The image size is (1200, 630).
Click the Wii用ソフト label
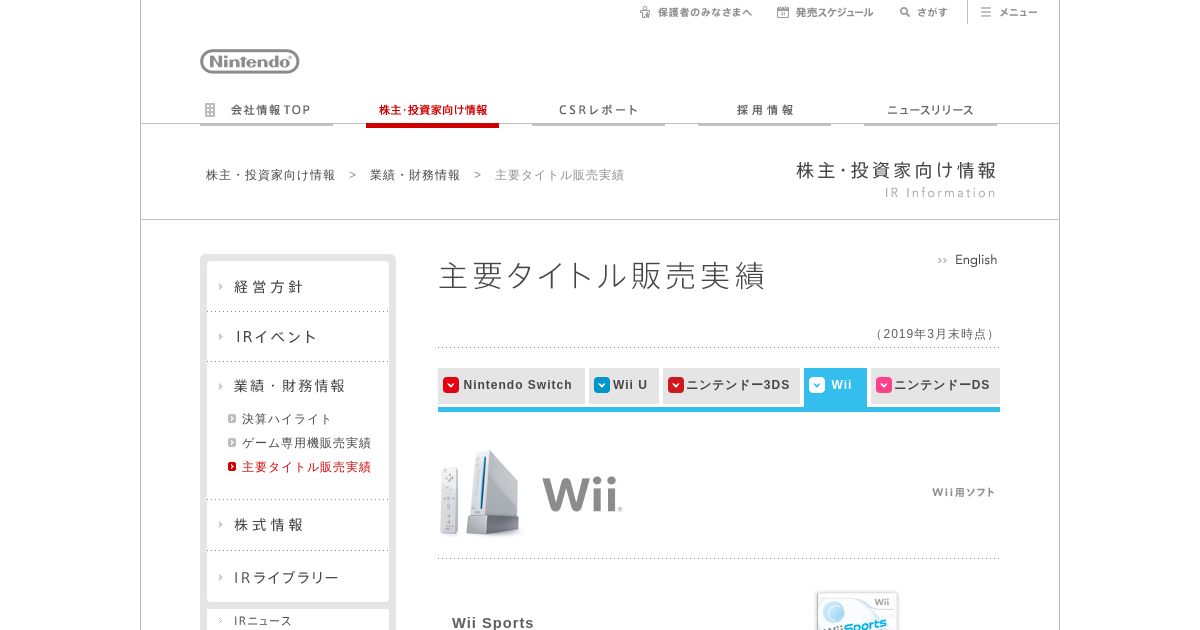point(964,492)
